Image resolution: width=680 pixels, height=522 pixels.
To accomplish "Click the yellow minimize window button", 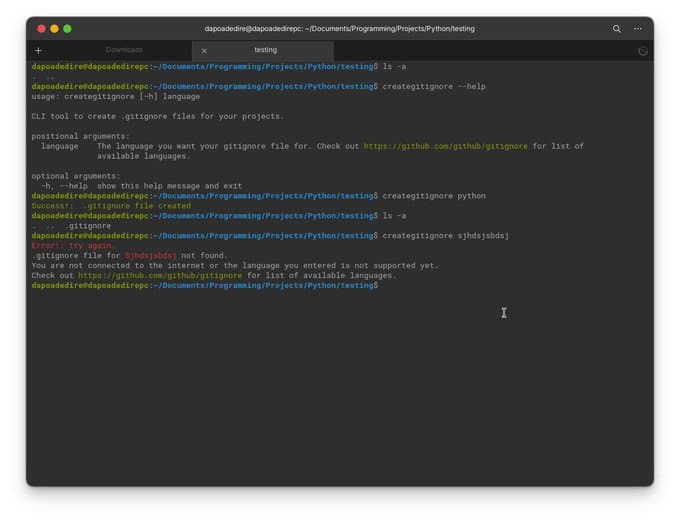I will click(x=55, y=29).
